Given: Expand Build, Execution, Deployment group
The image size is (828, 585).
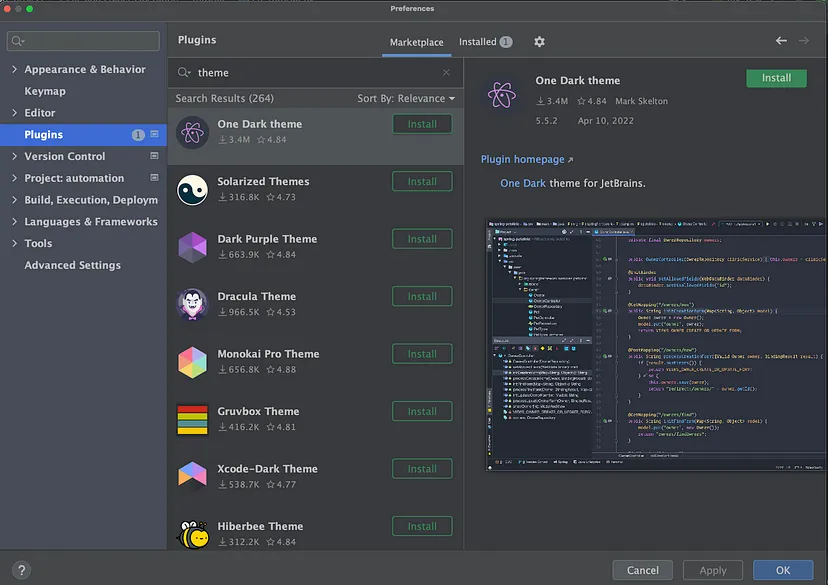Looking at the screenshot, I should 14,200.
